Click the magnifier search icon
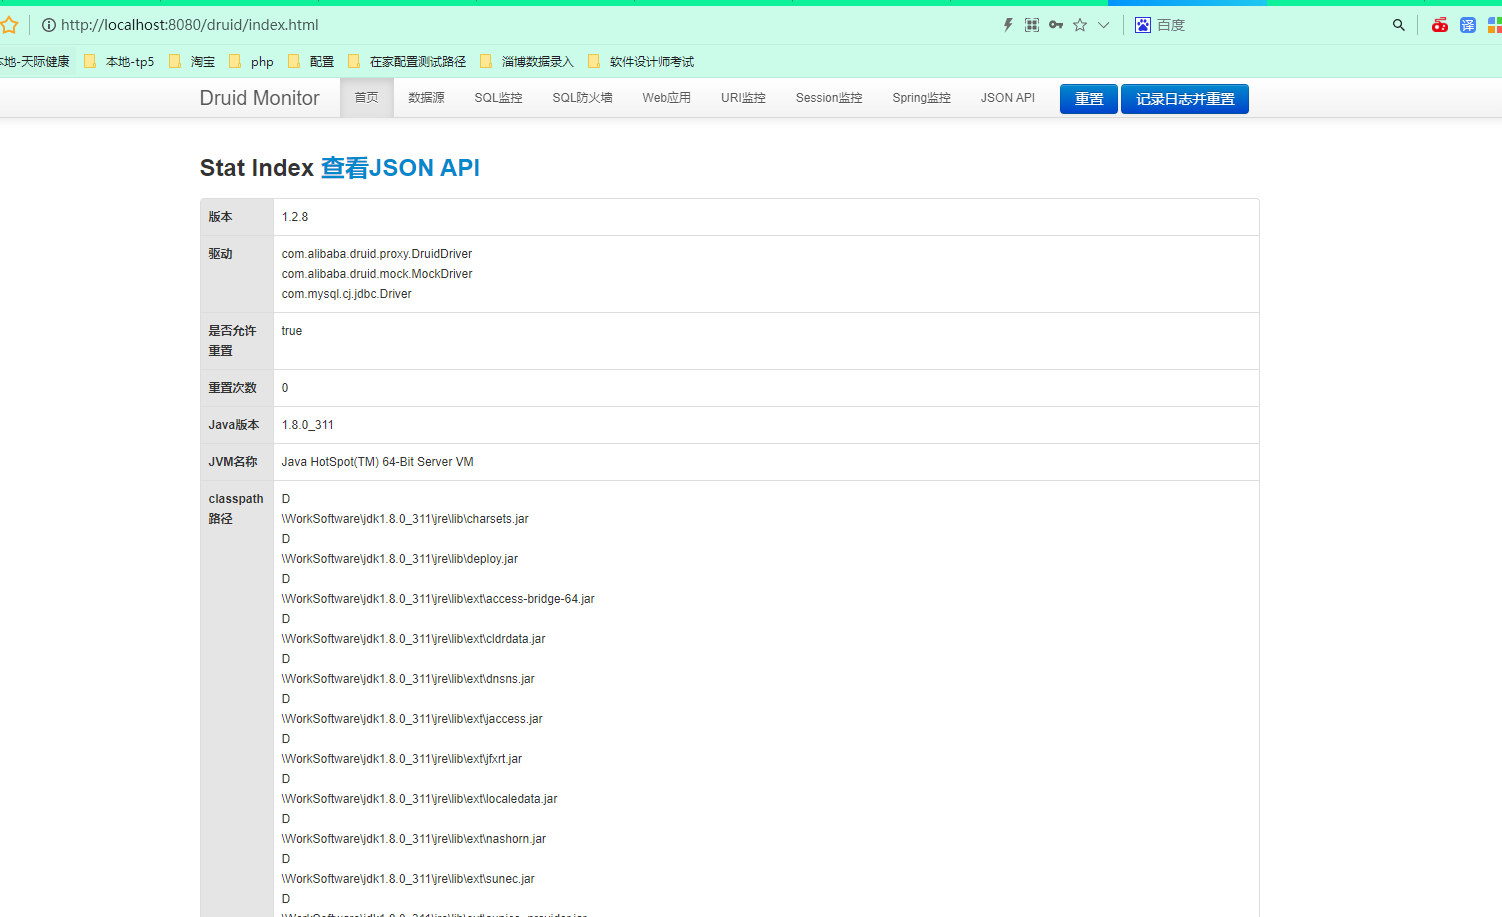This screenshot has width=1502, height=917. click(1399, 25)
